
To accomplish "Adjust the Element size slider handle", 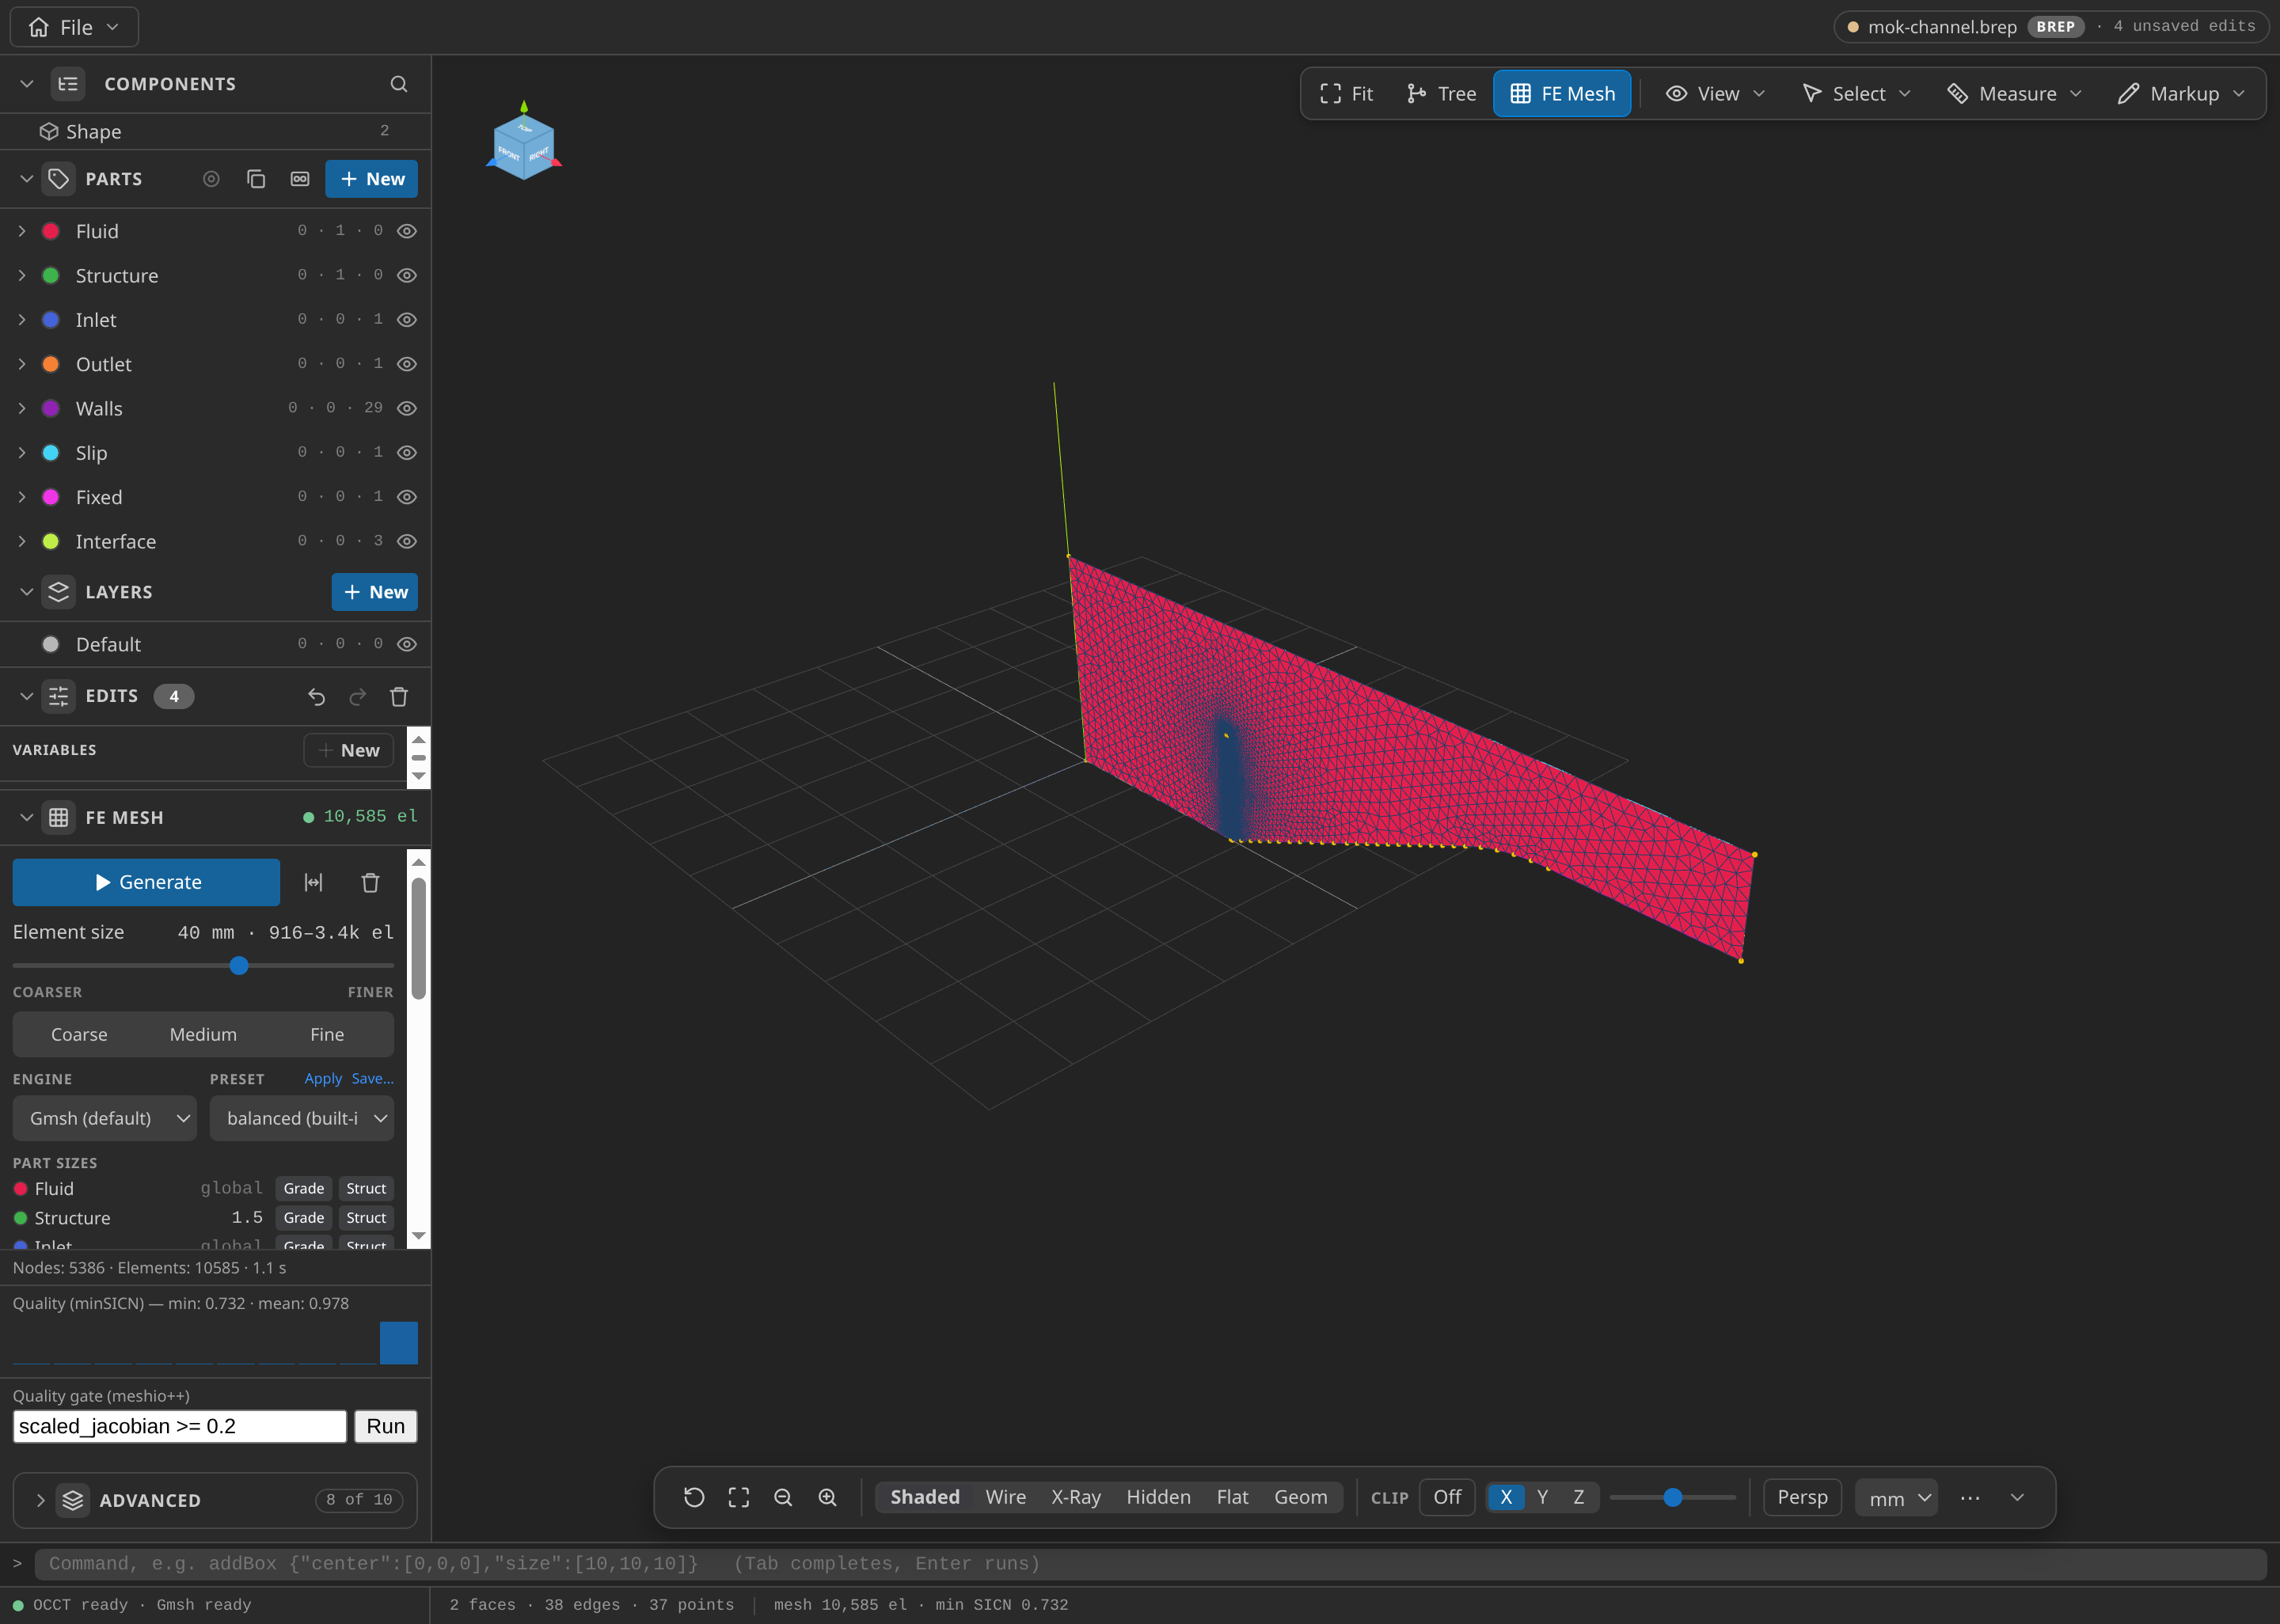I will (x=239, y=965).
